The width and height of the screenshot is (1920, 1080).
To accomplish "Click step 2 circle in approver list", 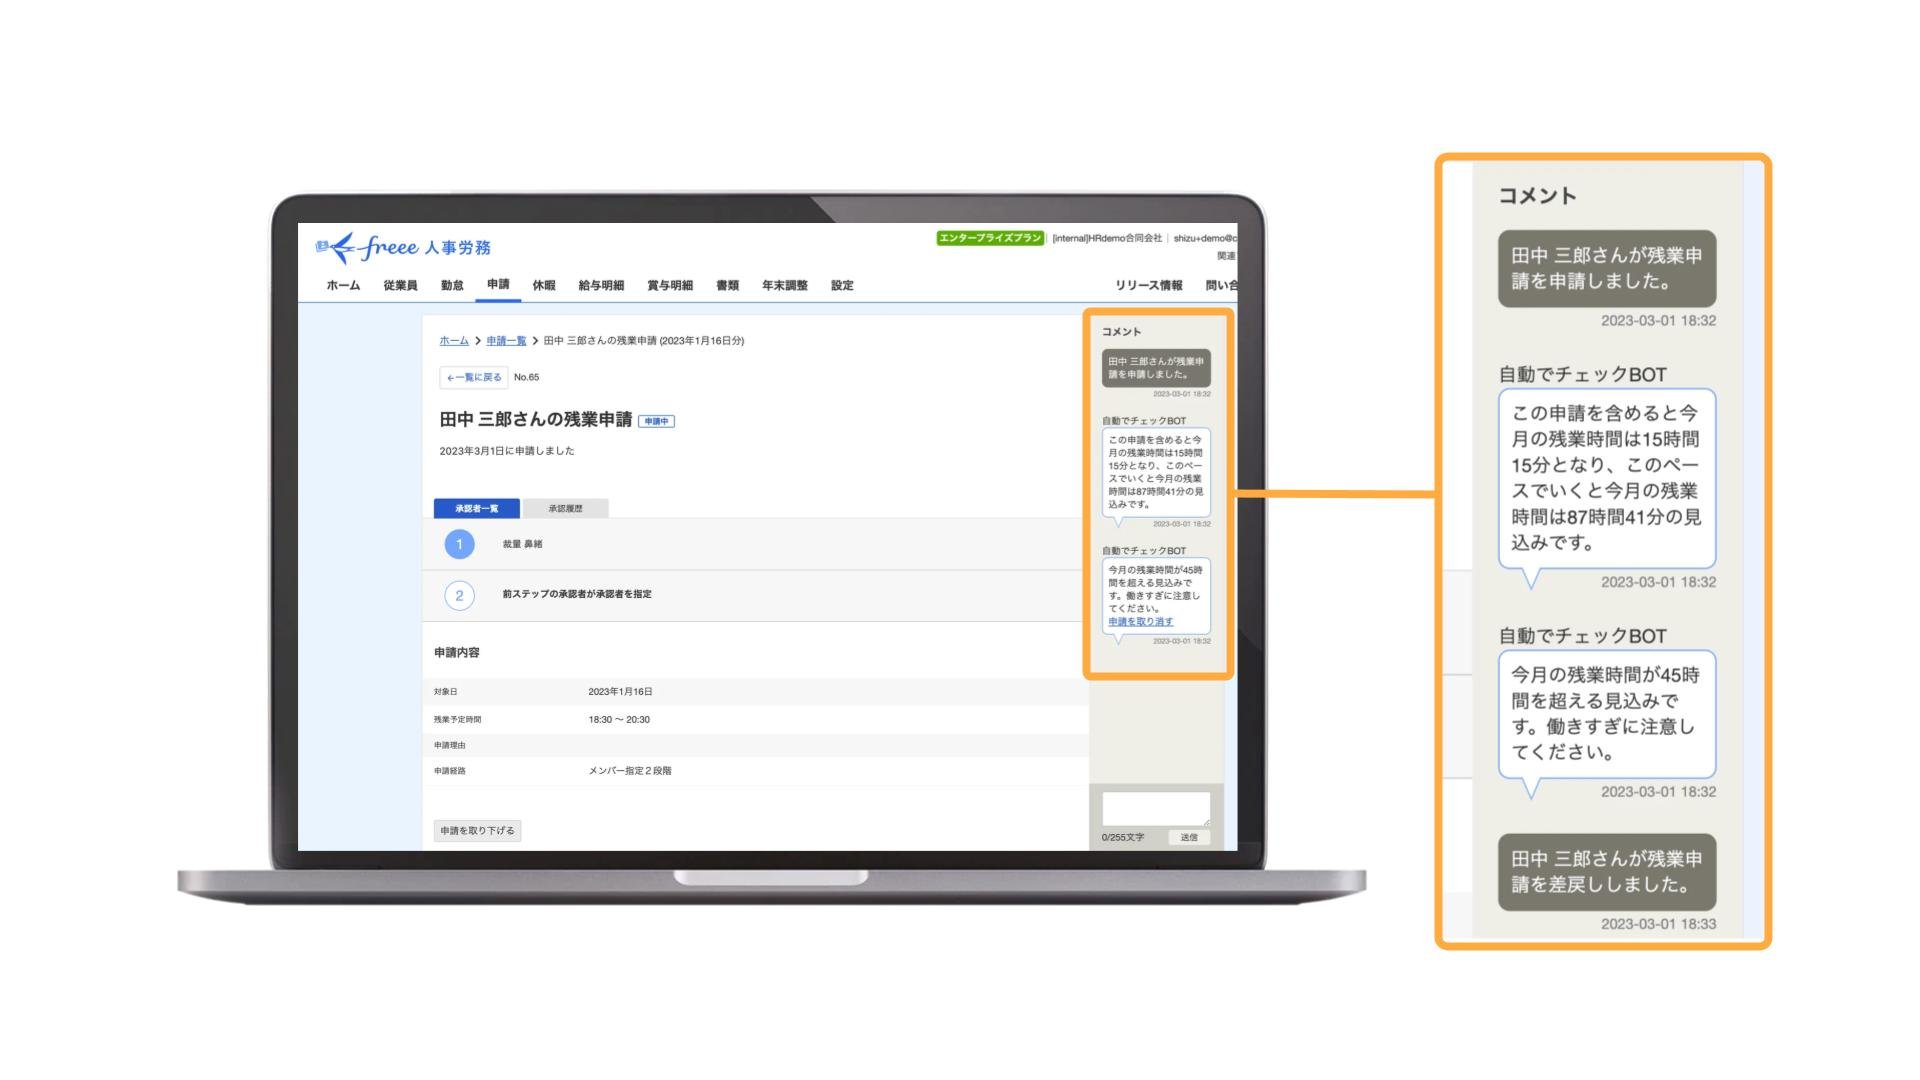I will coord(459,595).
